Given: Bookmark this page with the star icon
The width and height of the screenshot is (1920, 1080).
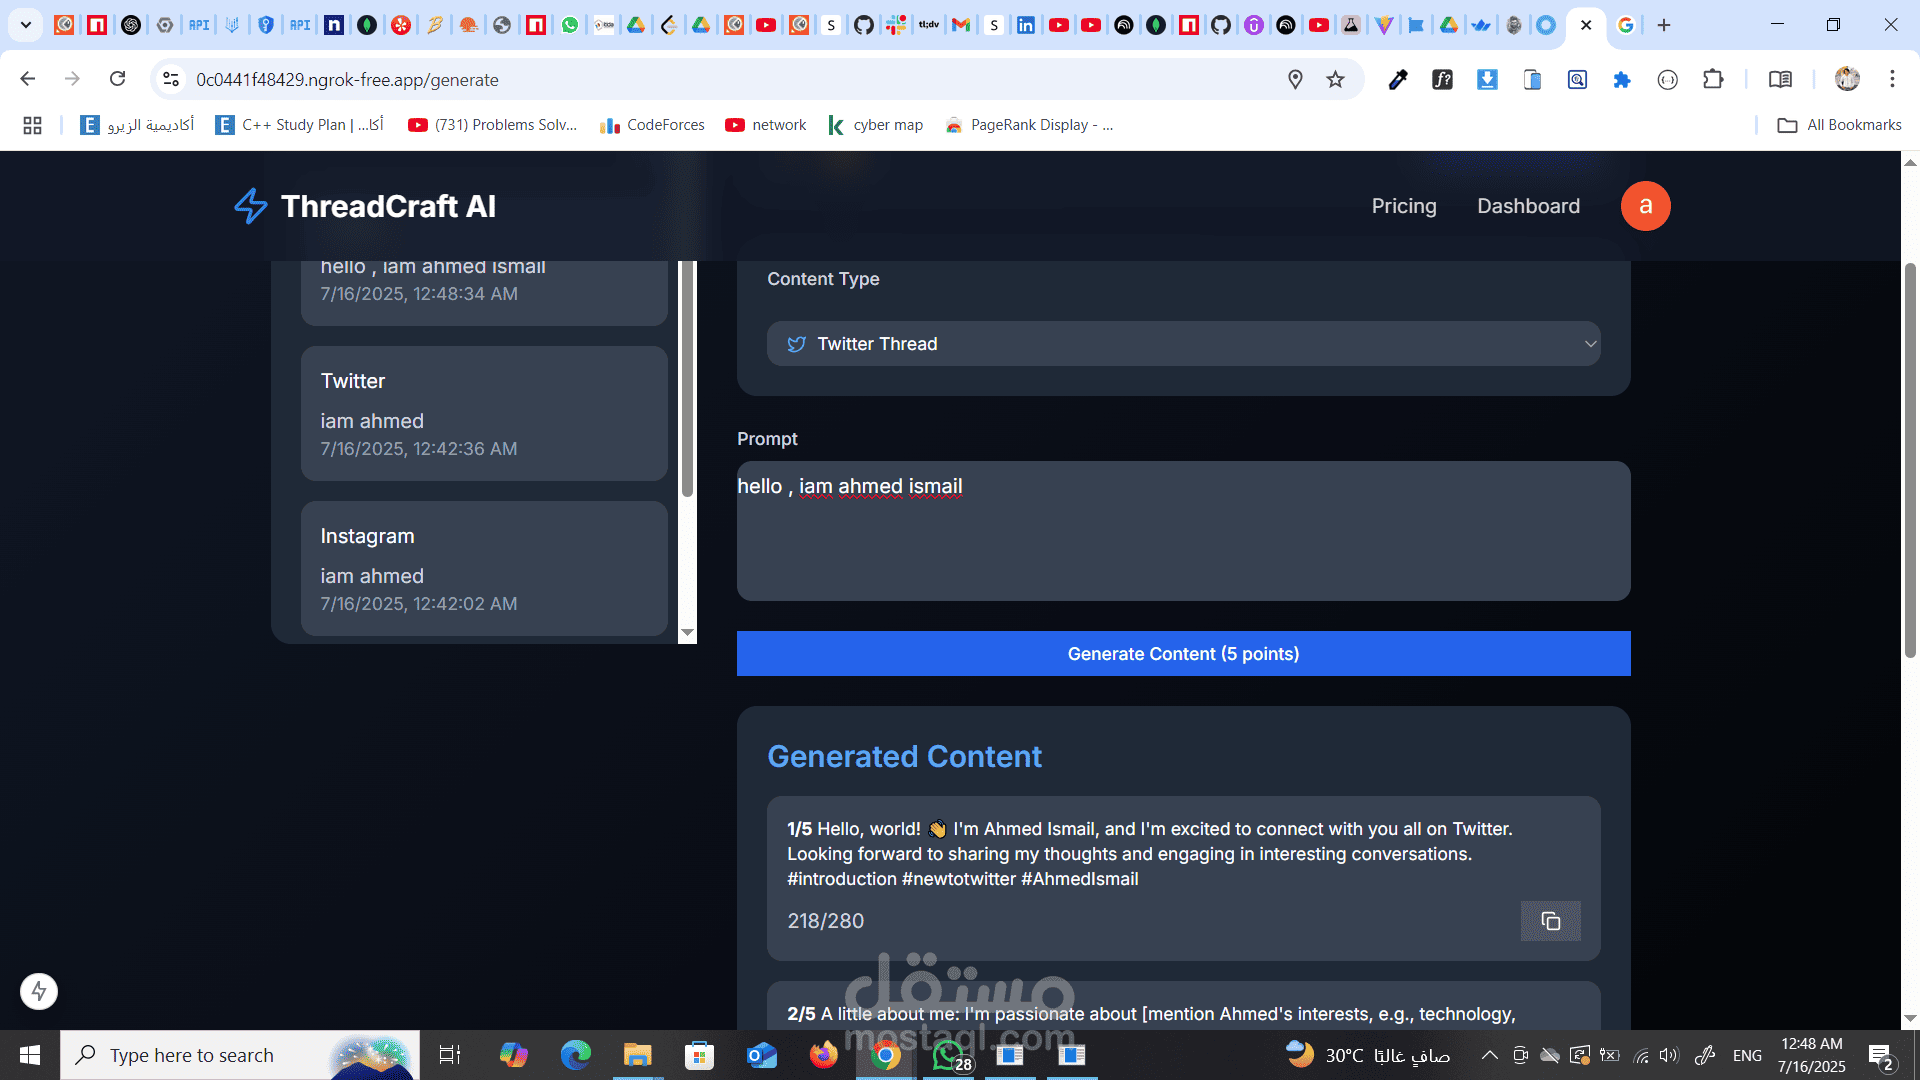Looking at the screenshot, I should 1335,80.
